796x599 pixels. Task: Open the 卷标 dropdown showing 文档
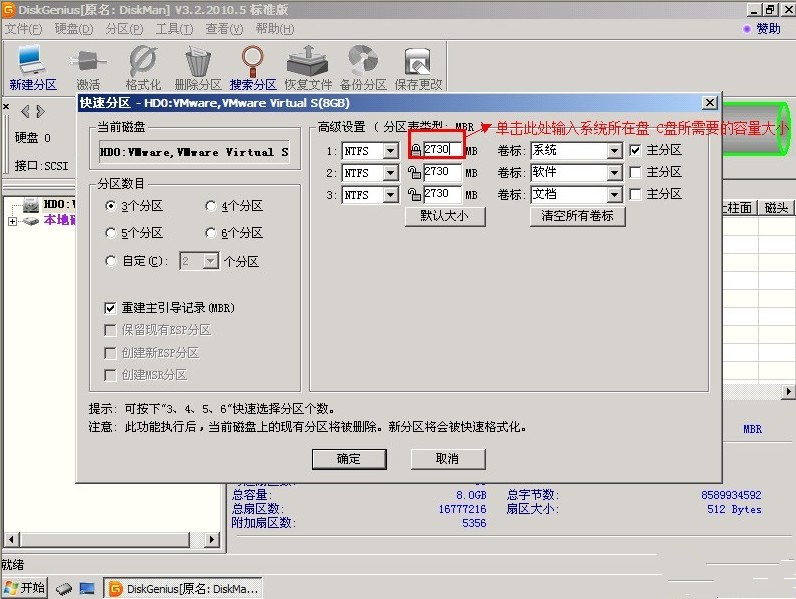[614, 195]
